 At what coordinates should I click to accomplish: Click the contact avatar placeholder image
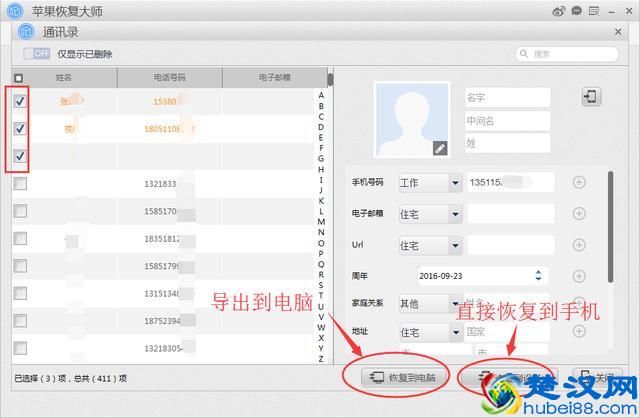point(412,120)
